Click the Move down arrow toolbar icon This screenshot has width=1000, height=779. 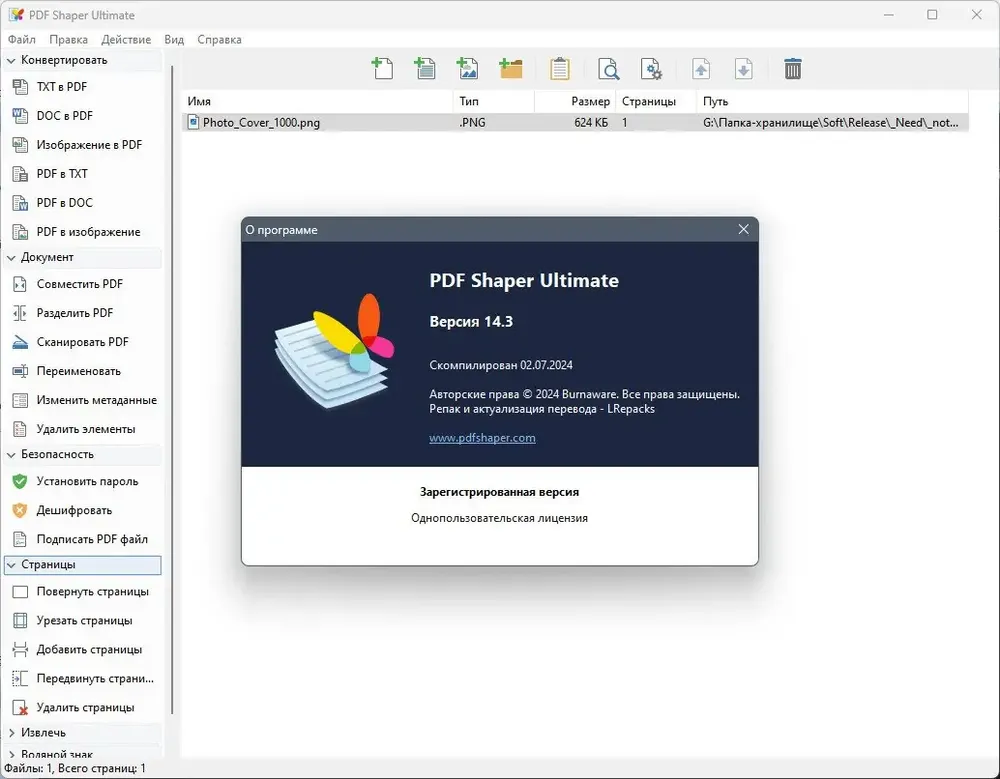[x=744, y=68]
